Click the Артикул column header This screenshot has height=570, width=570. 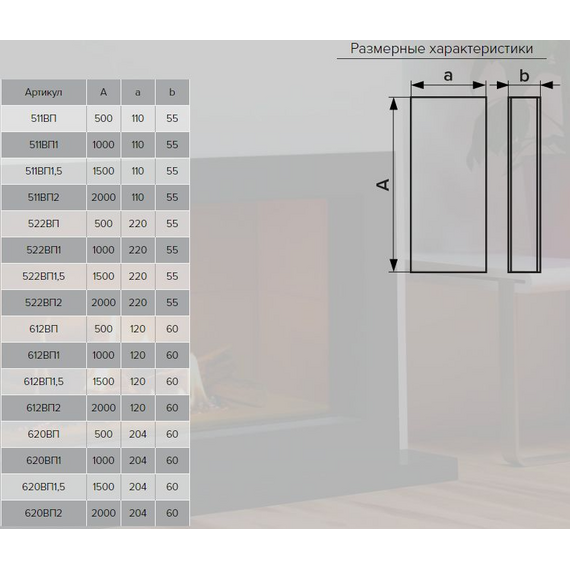pyautogui.click(x=44, y=92)
